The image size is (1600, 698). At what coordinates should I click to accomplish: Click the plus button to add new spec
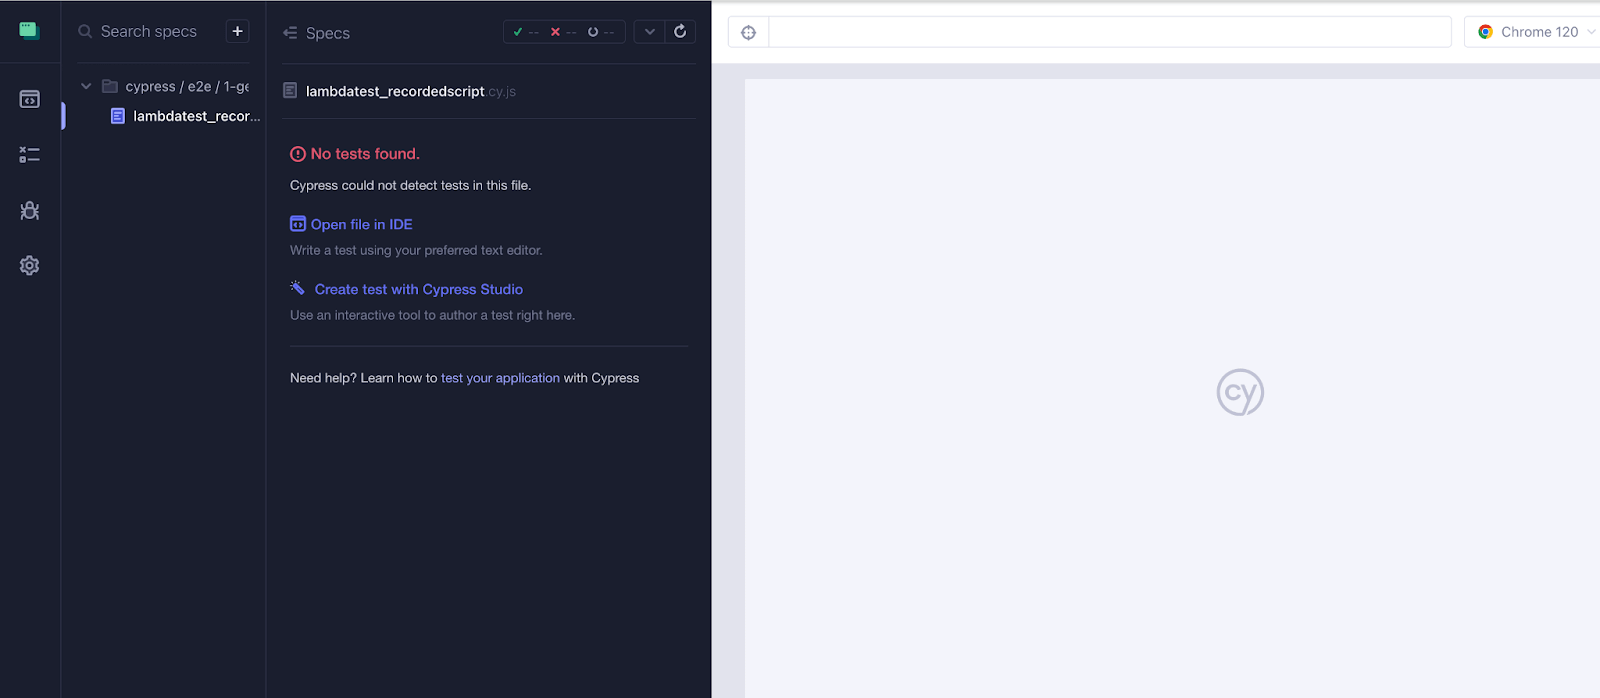(237, 31)
